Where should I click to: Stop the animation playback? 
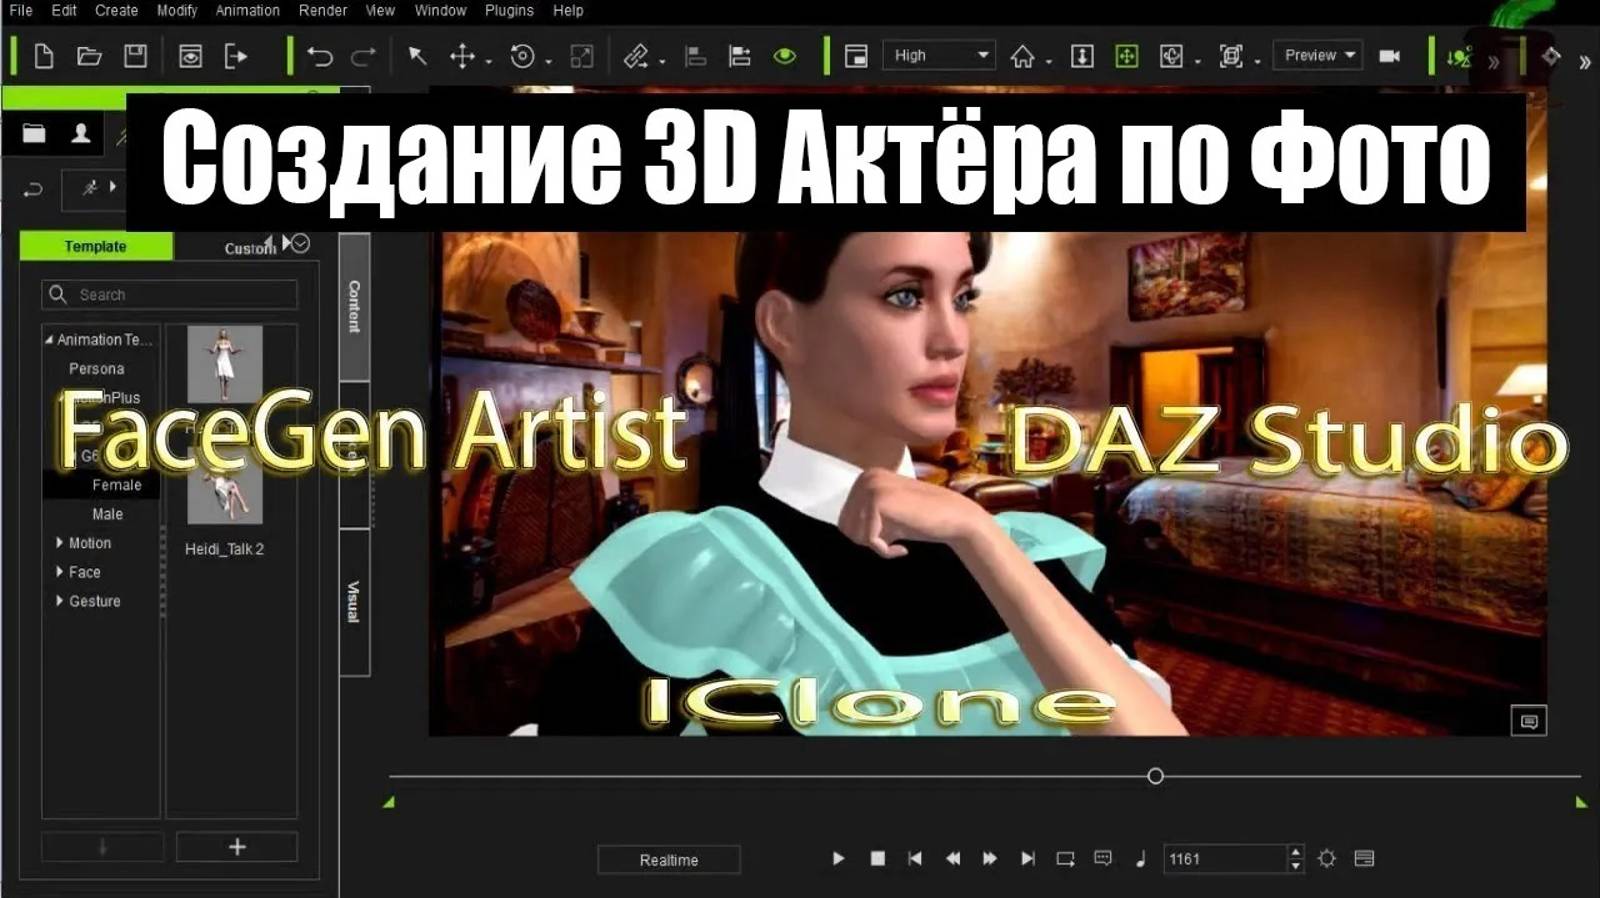(x=877, y=858)
